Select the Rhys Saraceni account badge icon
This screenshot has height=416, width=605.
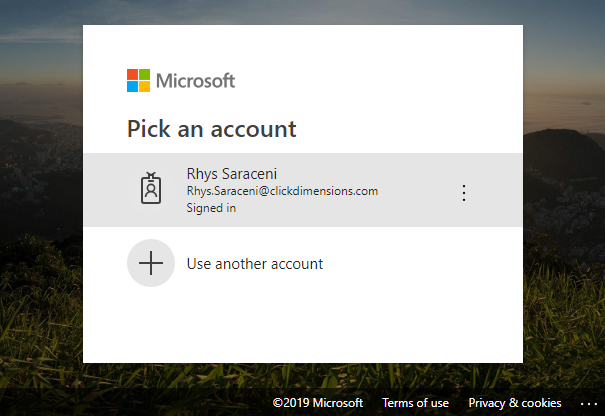click(x=151, y=188)
